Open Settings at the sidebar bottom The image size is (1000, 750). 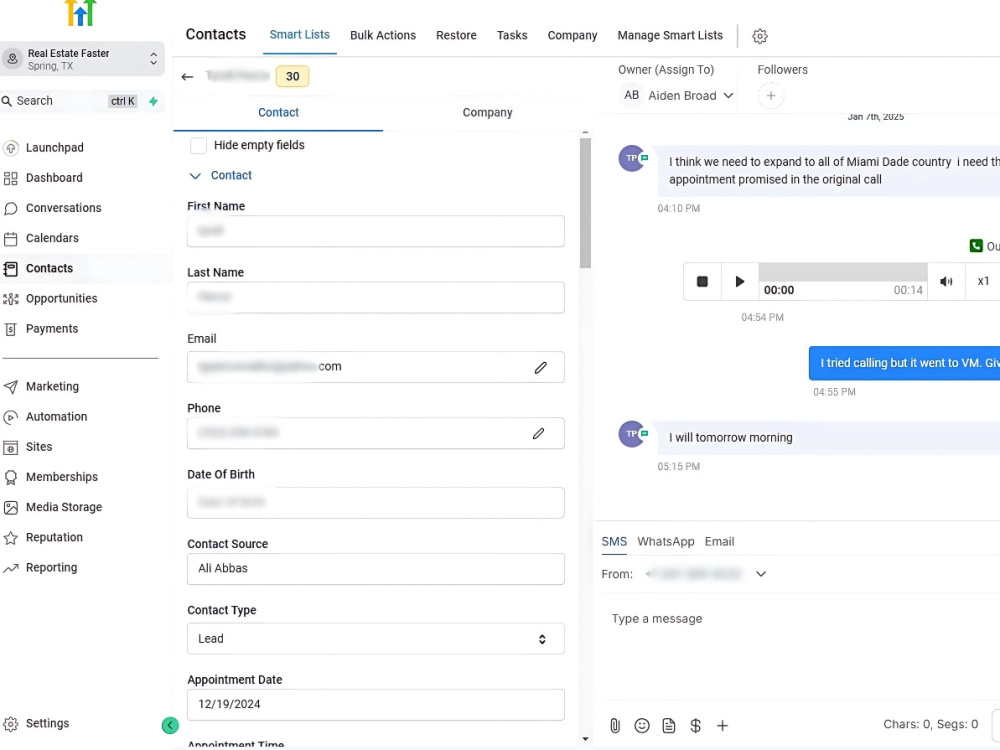(x=47, y=723)
